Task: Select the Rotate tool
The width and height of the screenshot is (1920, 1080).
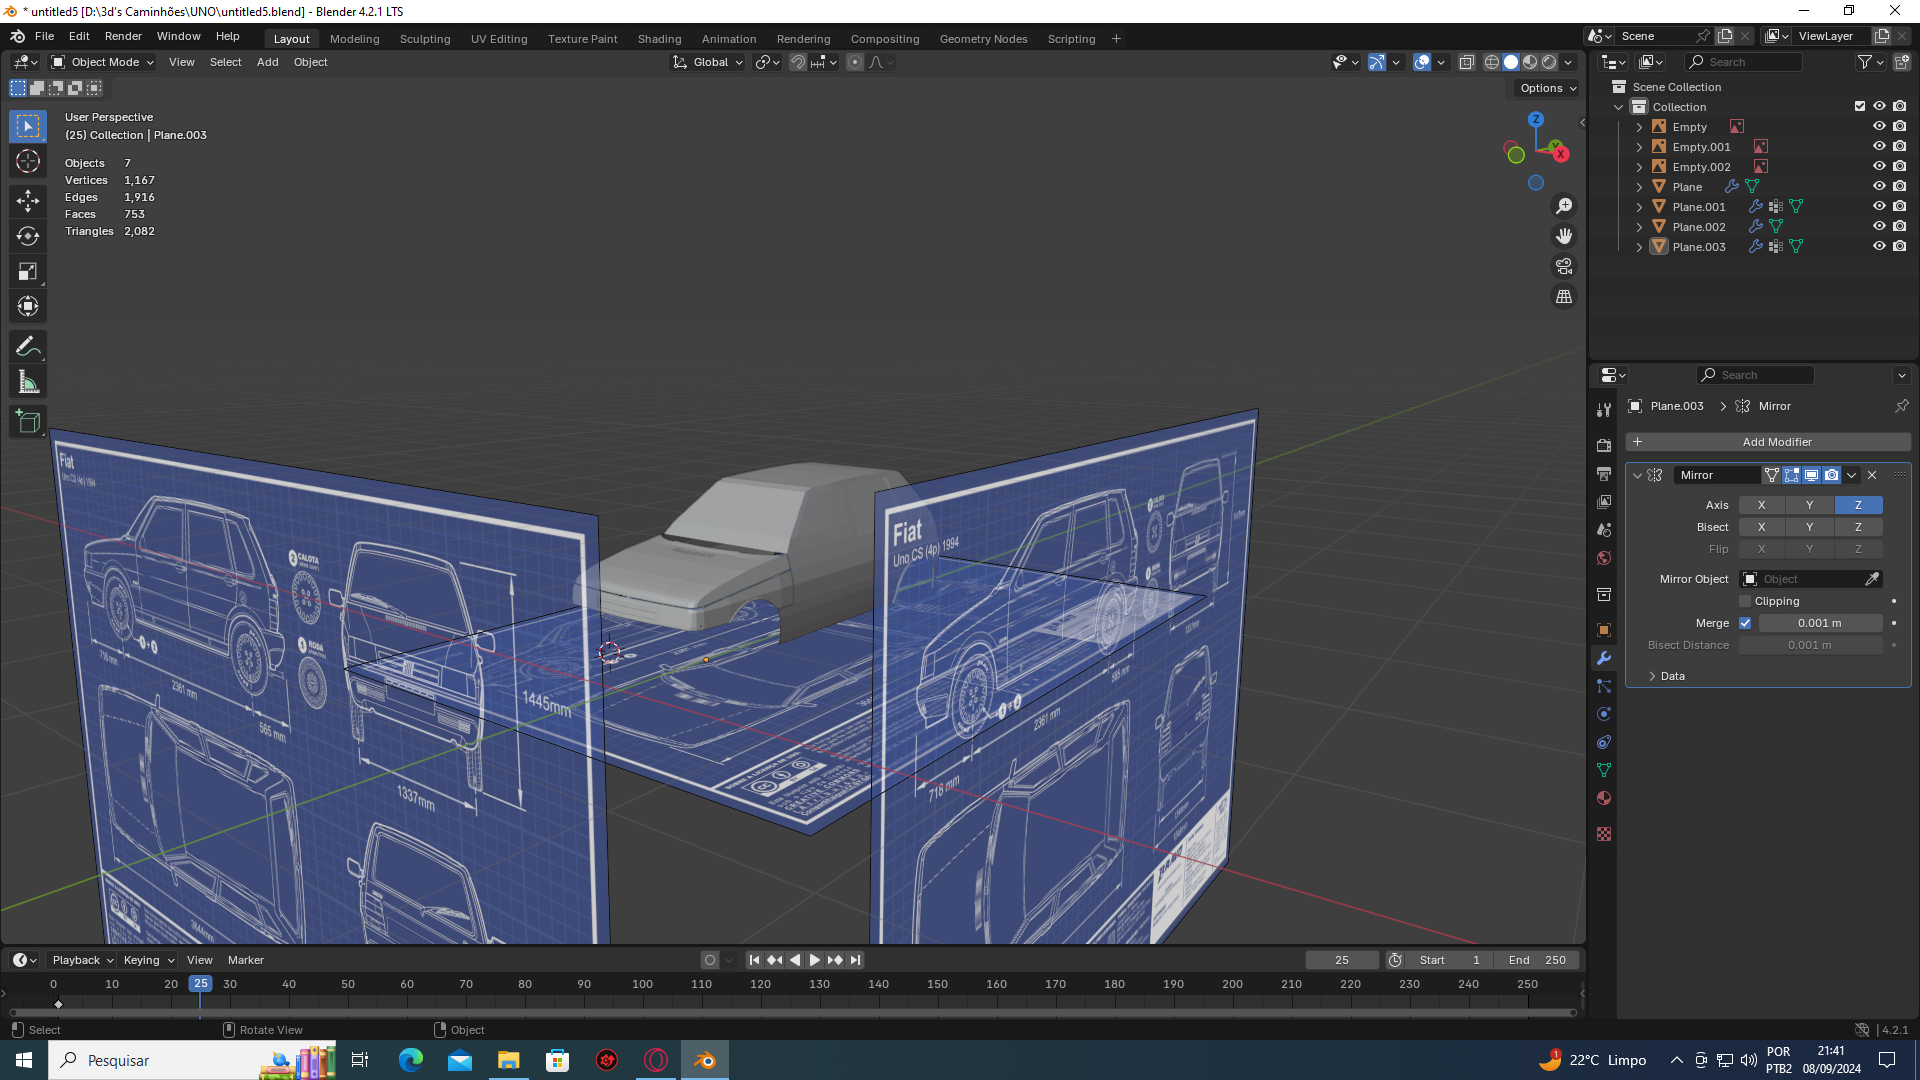Action: point(28,236)
